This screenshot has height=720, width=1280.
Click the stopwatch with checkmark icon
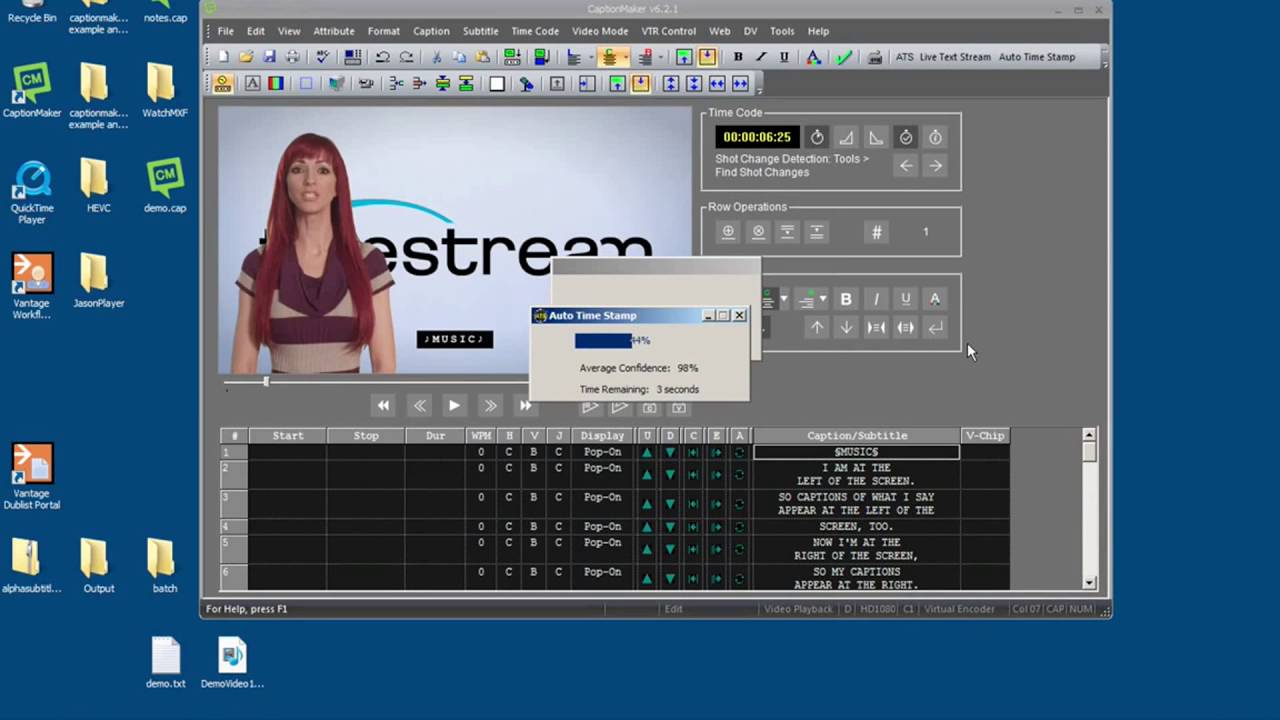[x=906, y=137]
